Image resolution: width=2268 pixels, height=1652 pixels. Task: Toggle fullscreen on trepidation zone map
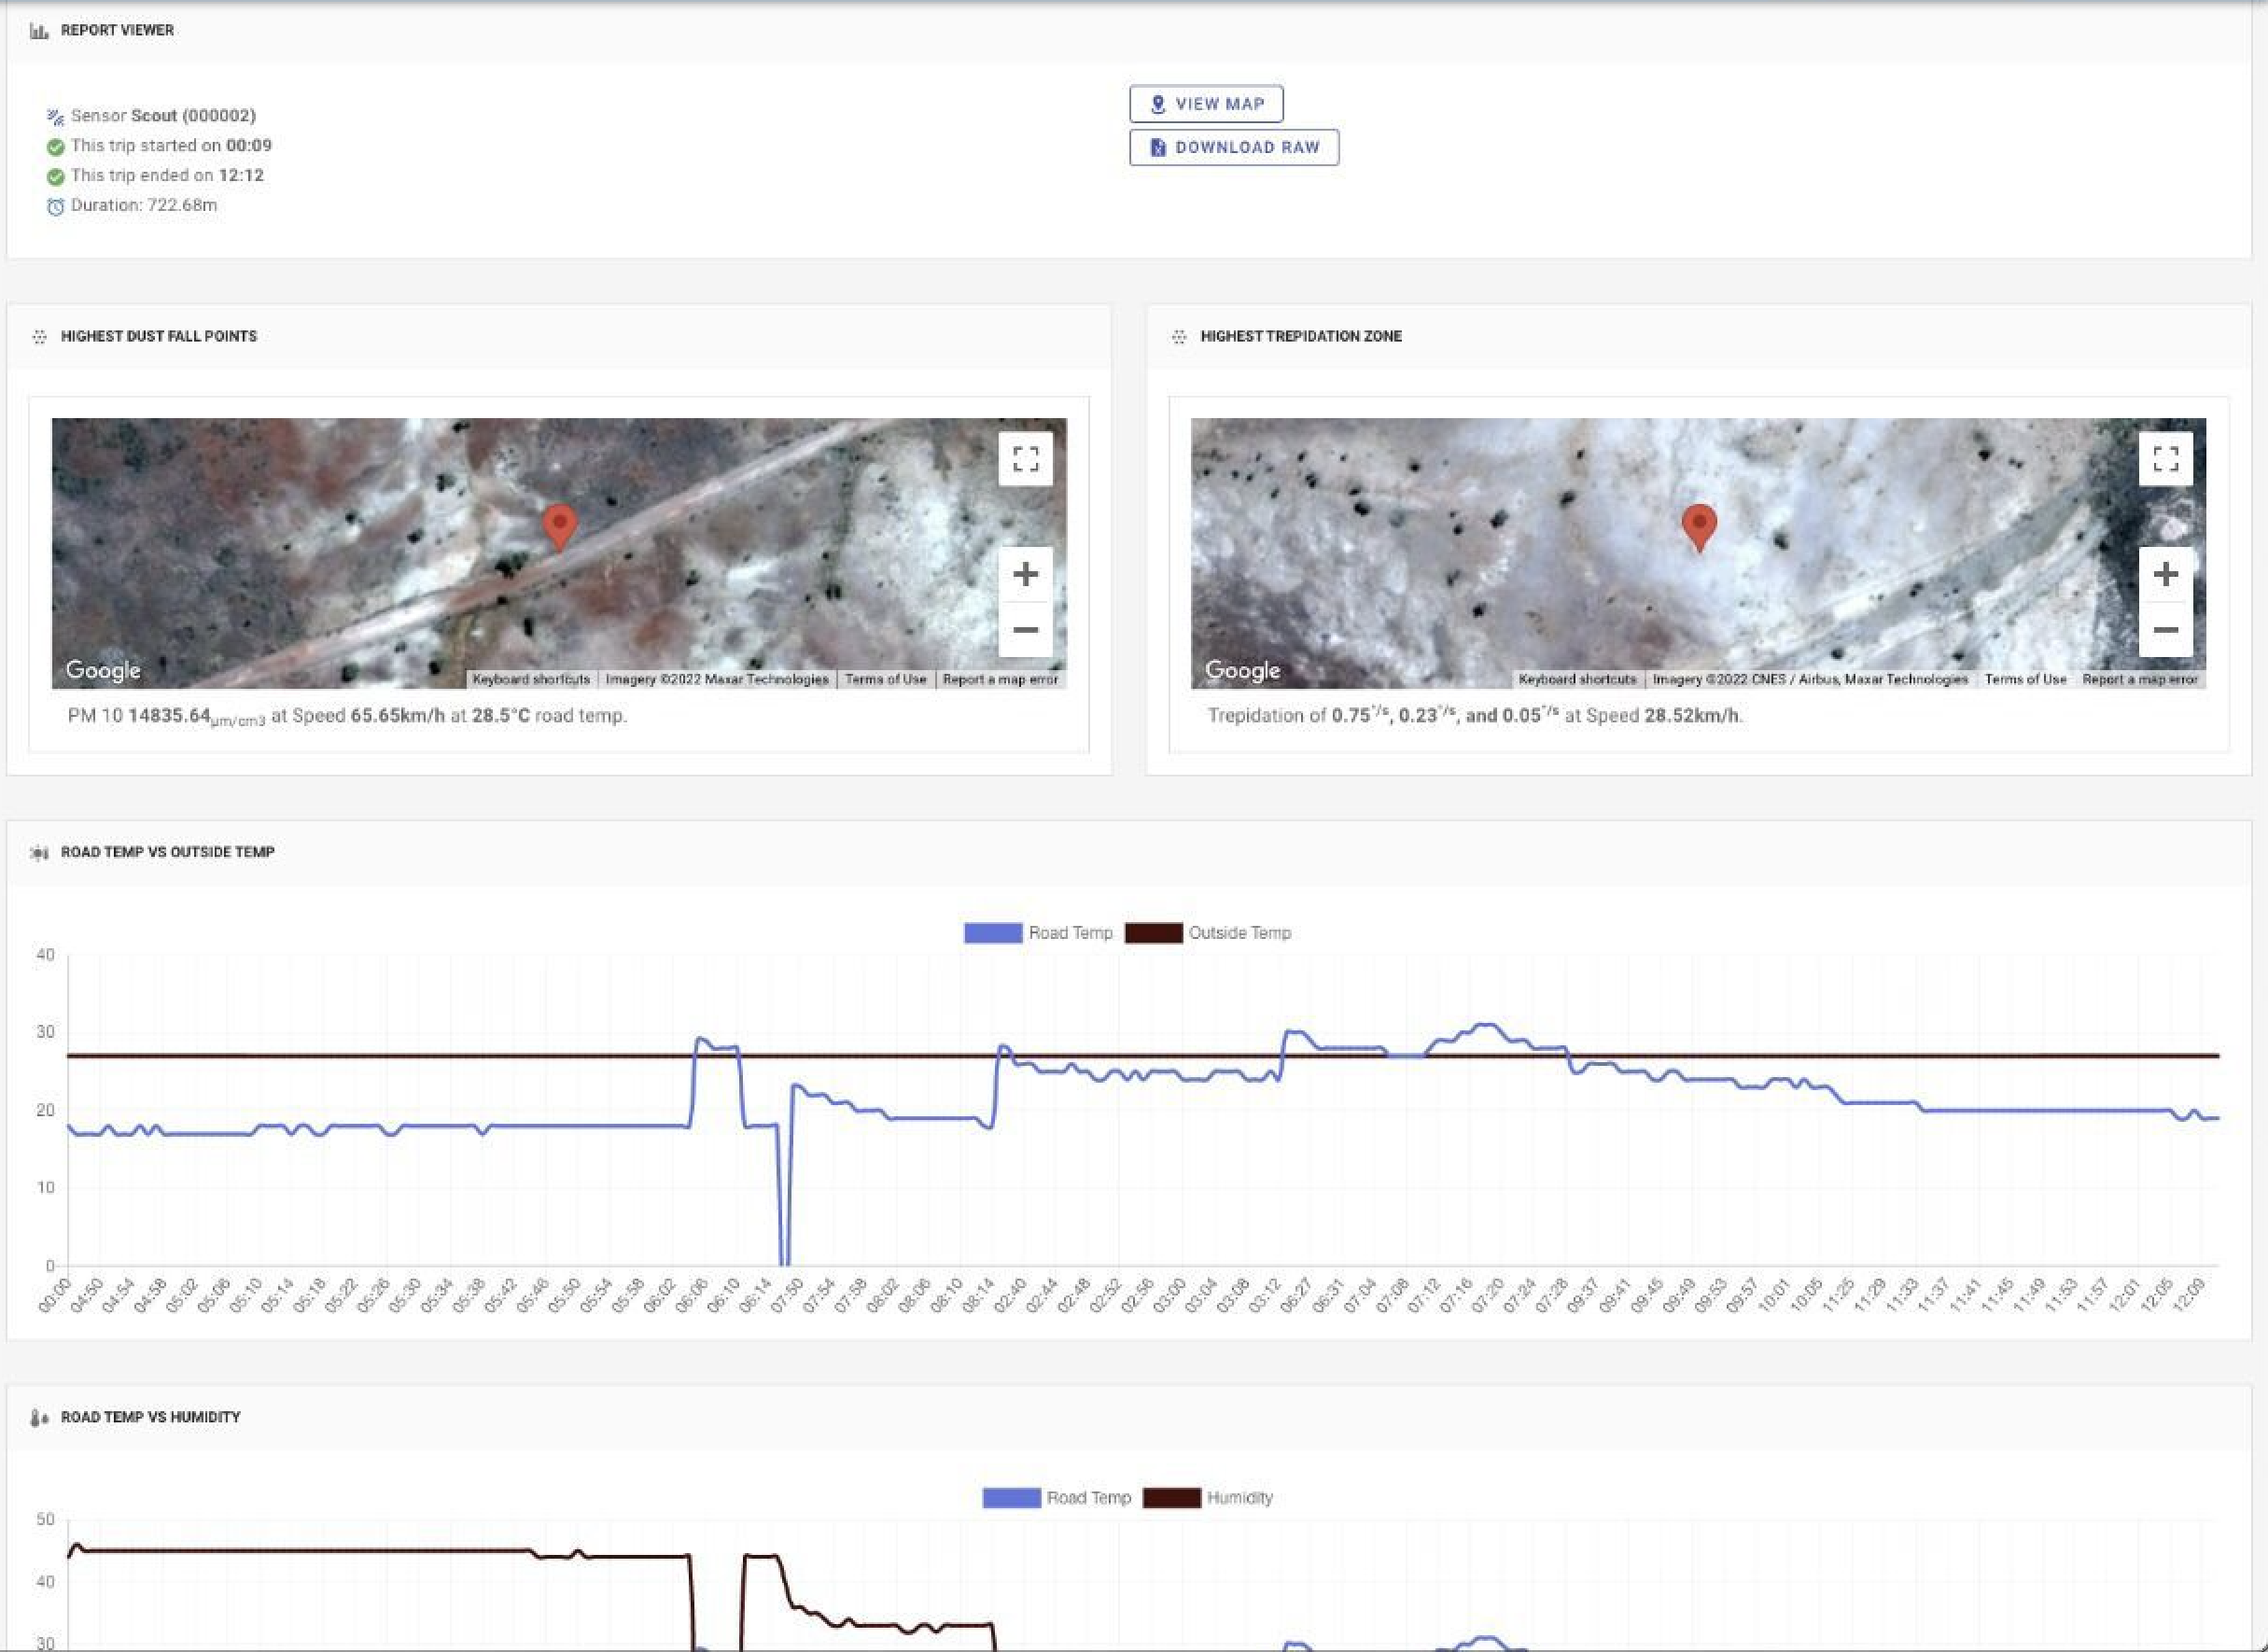2165,459
